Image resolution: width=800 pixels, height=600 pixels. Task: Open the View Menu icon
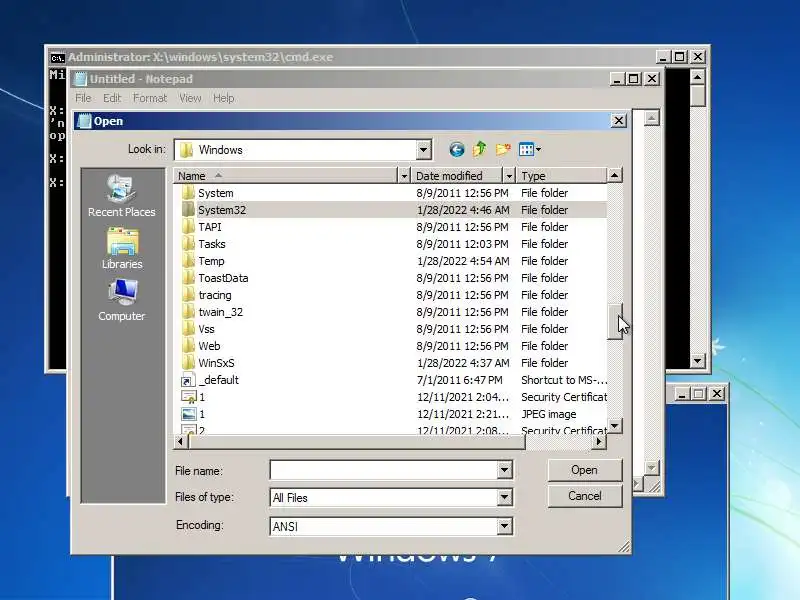(530, 149)
